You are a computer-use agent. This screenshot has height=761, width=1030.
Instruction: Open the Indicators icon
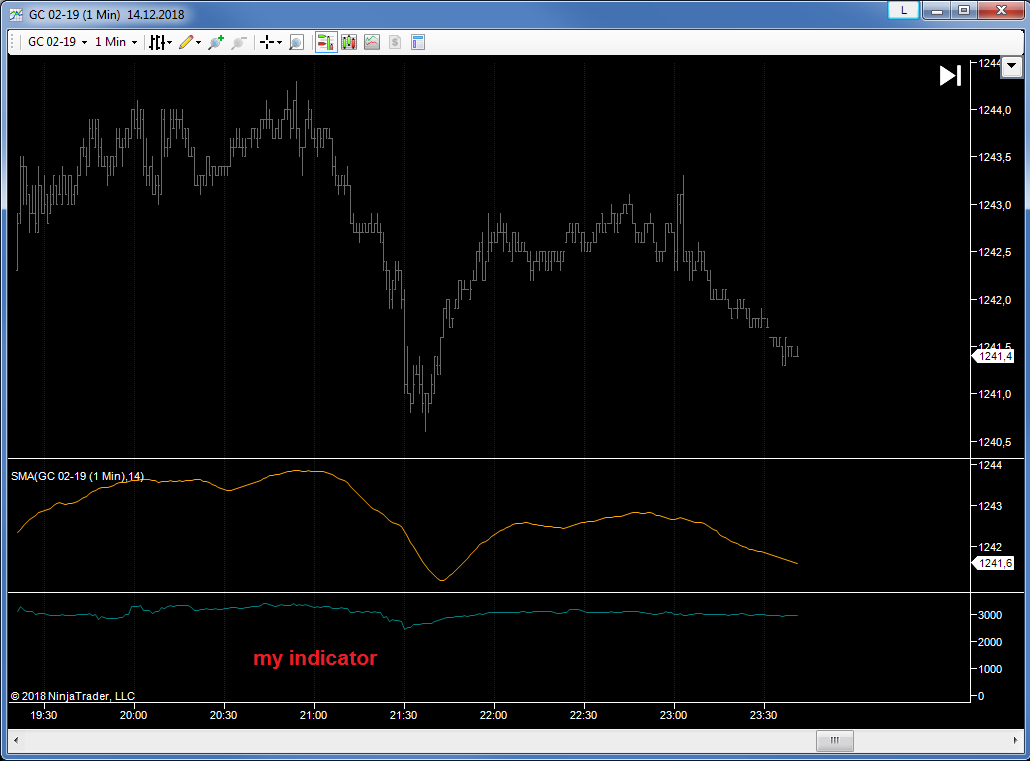point(372,42)
